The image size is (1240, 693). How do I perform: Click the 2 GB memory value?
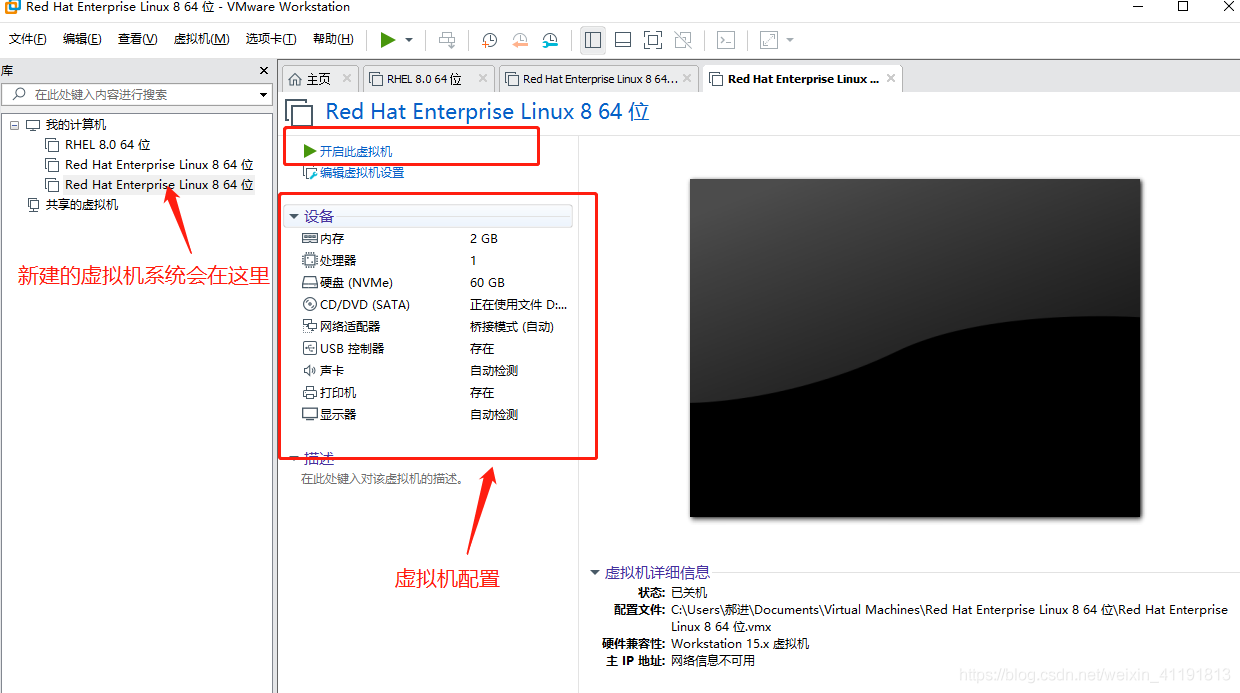[x=484, y=239]
